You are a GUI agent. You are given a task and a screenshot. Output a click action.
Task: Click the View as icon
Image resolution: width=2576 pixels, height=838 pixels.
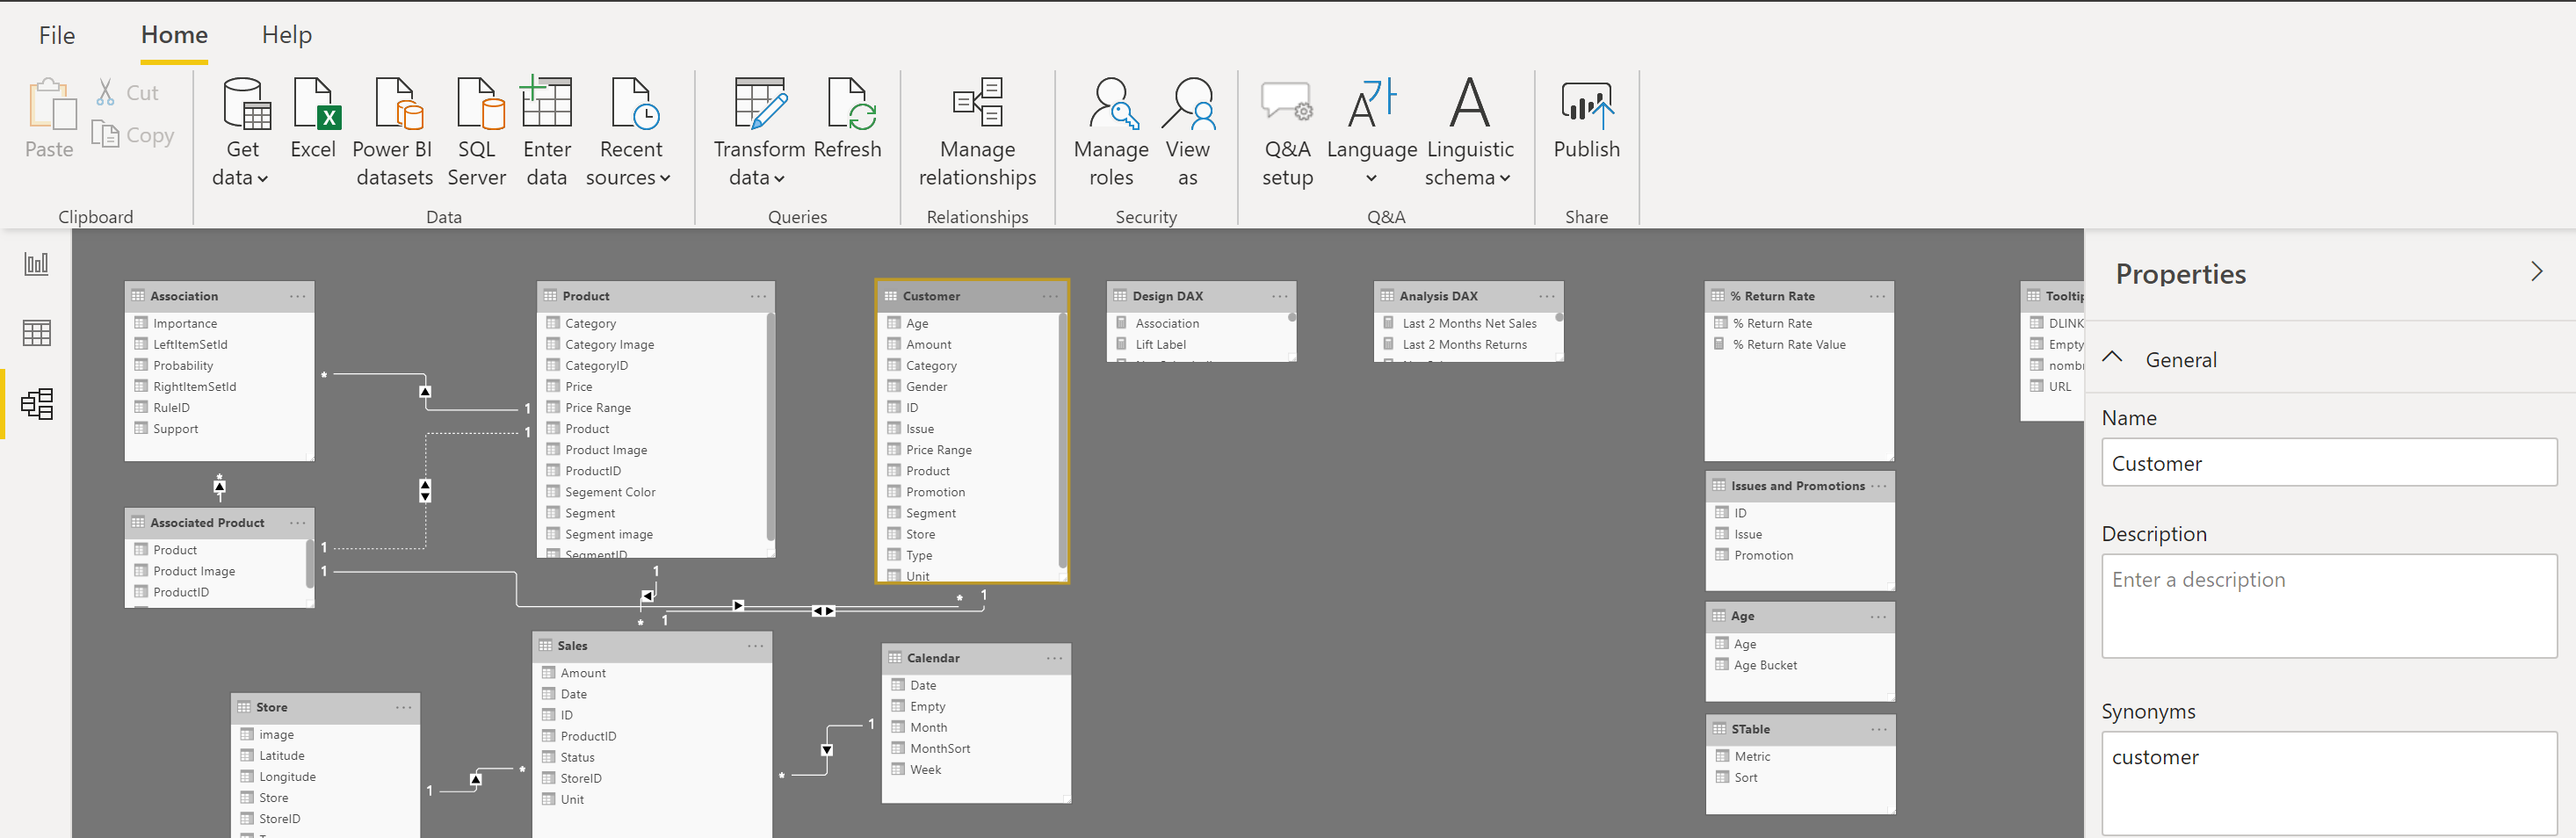tap(1189, 104)
